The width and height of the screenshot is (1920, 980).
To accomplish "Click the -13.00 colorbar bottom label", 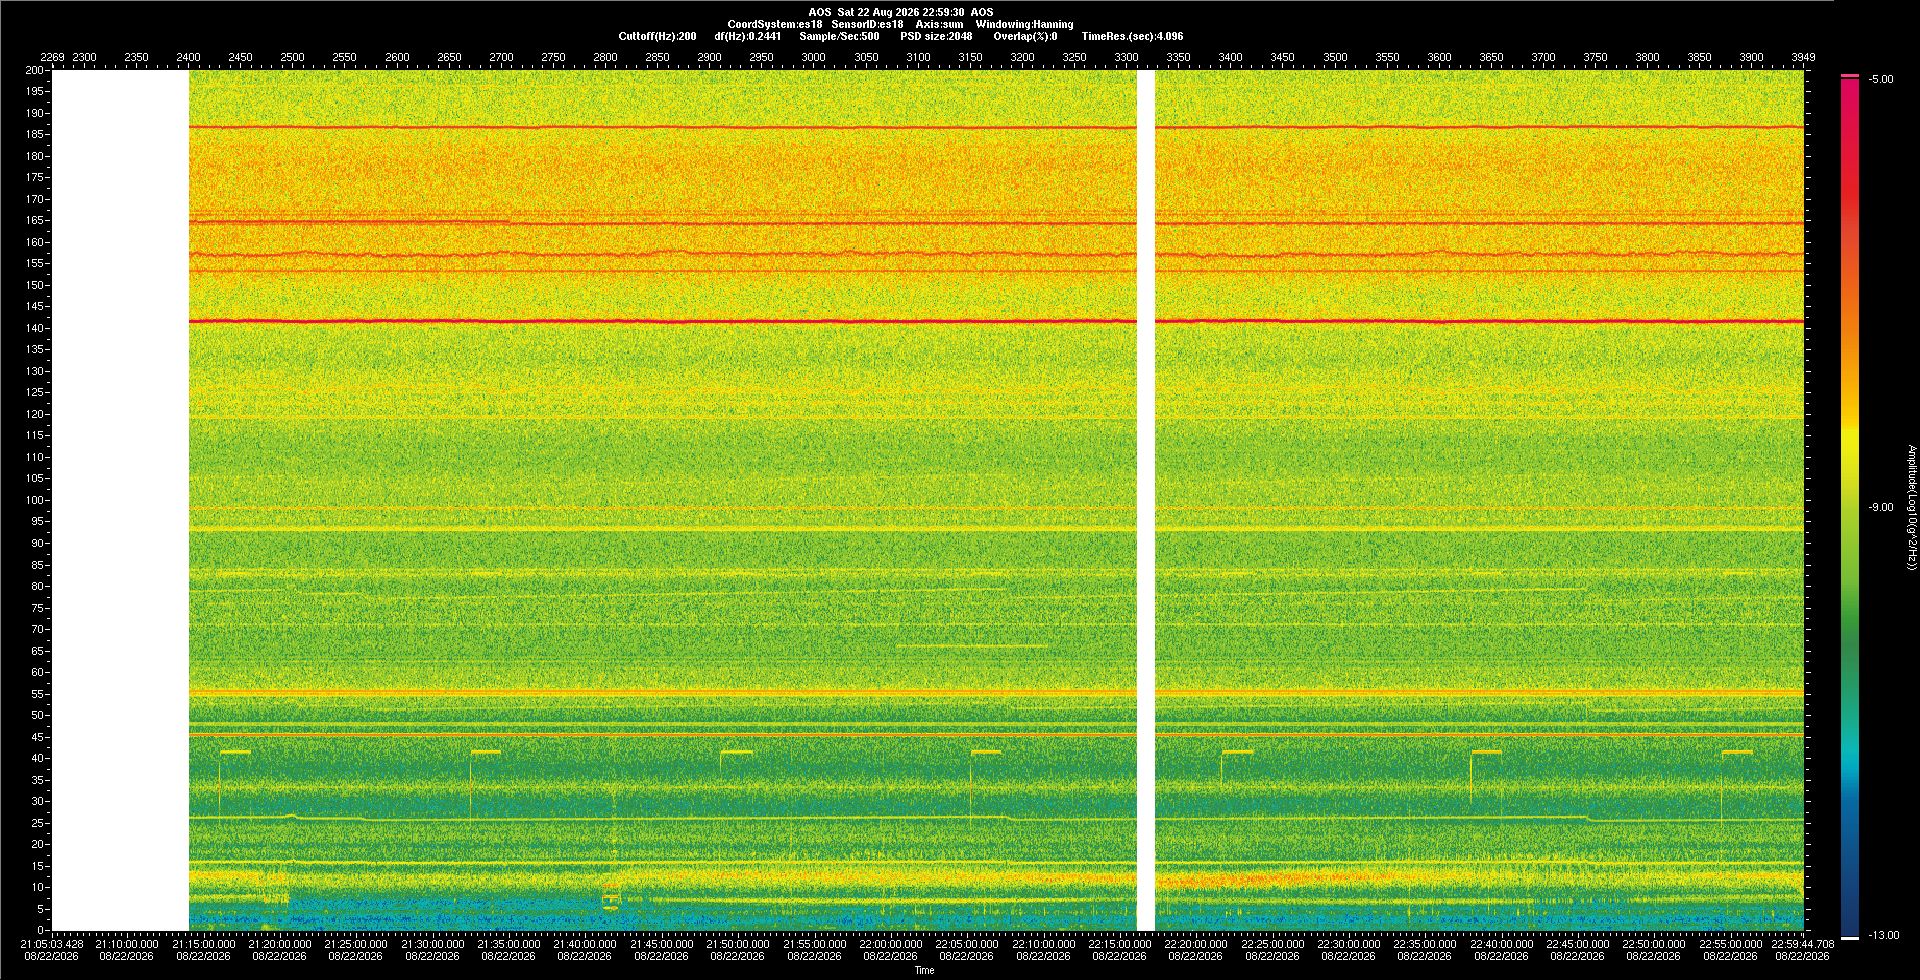I will tap(1884, 935).
